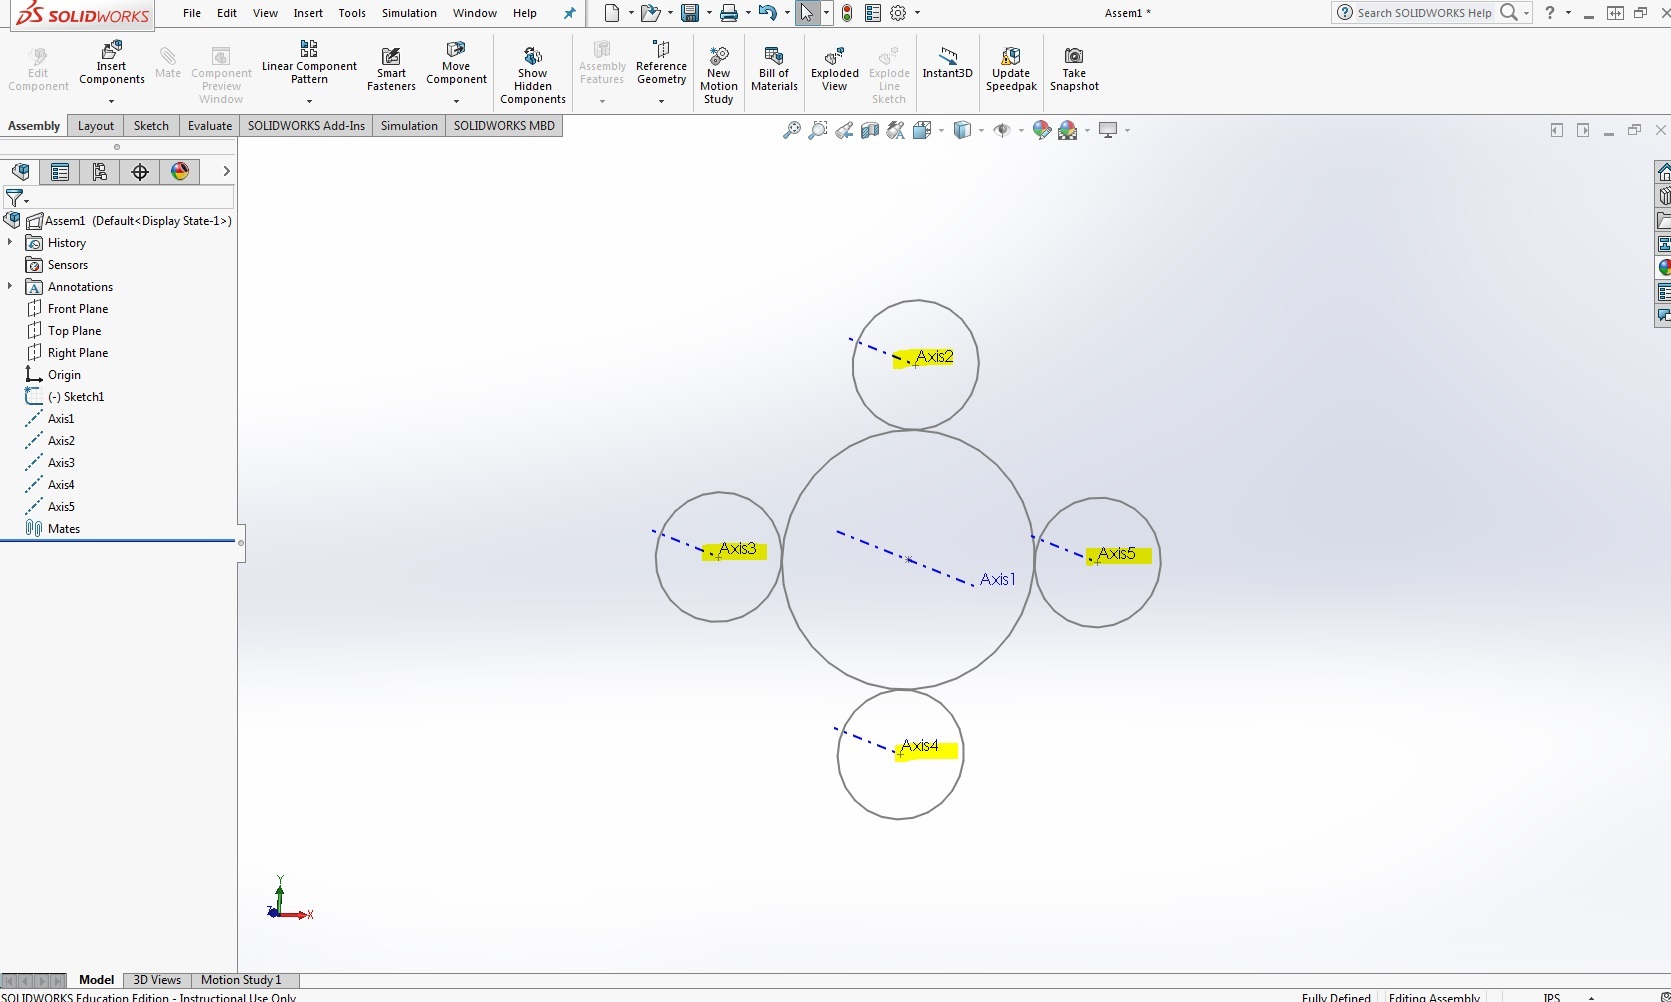Click the New document icon
Screen dimensions: 1671x1002
(x=612, y=13)
